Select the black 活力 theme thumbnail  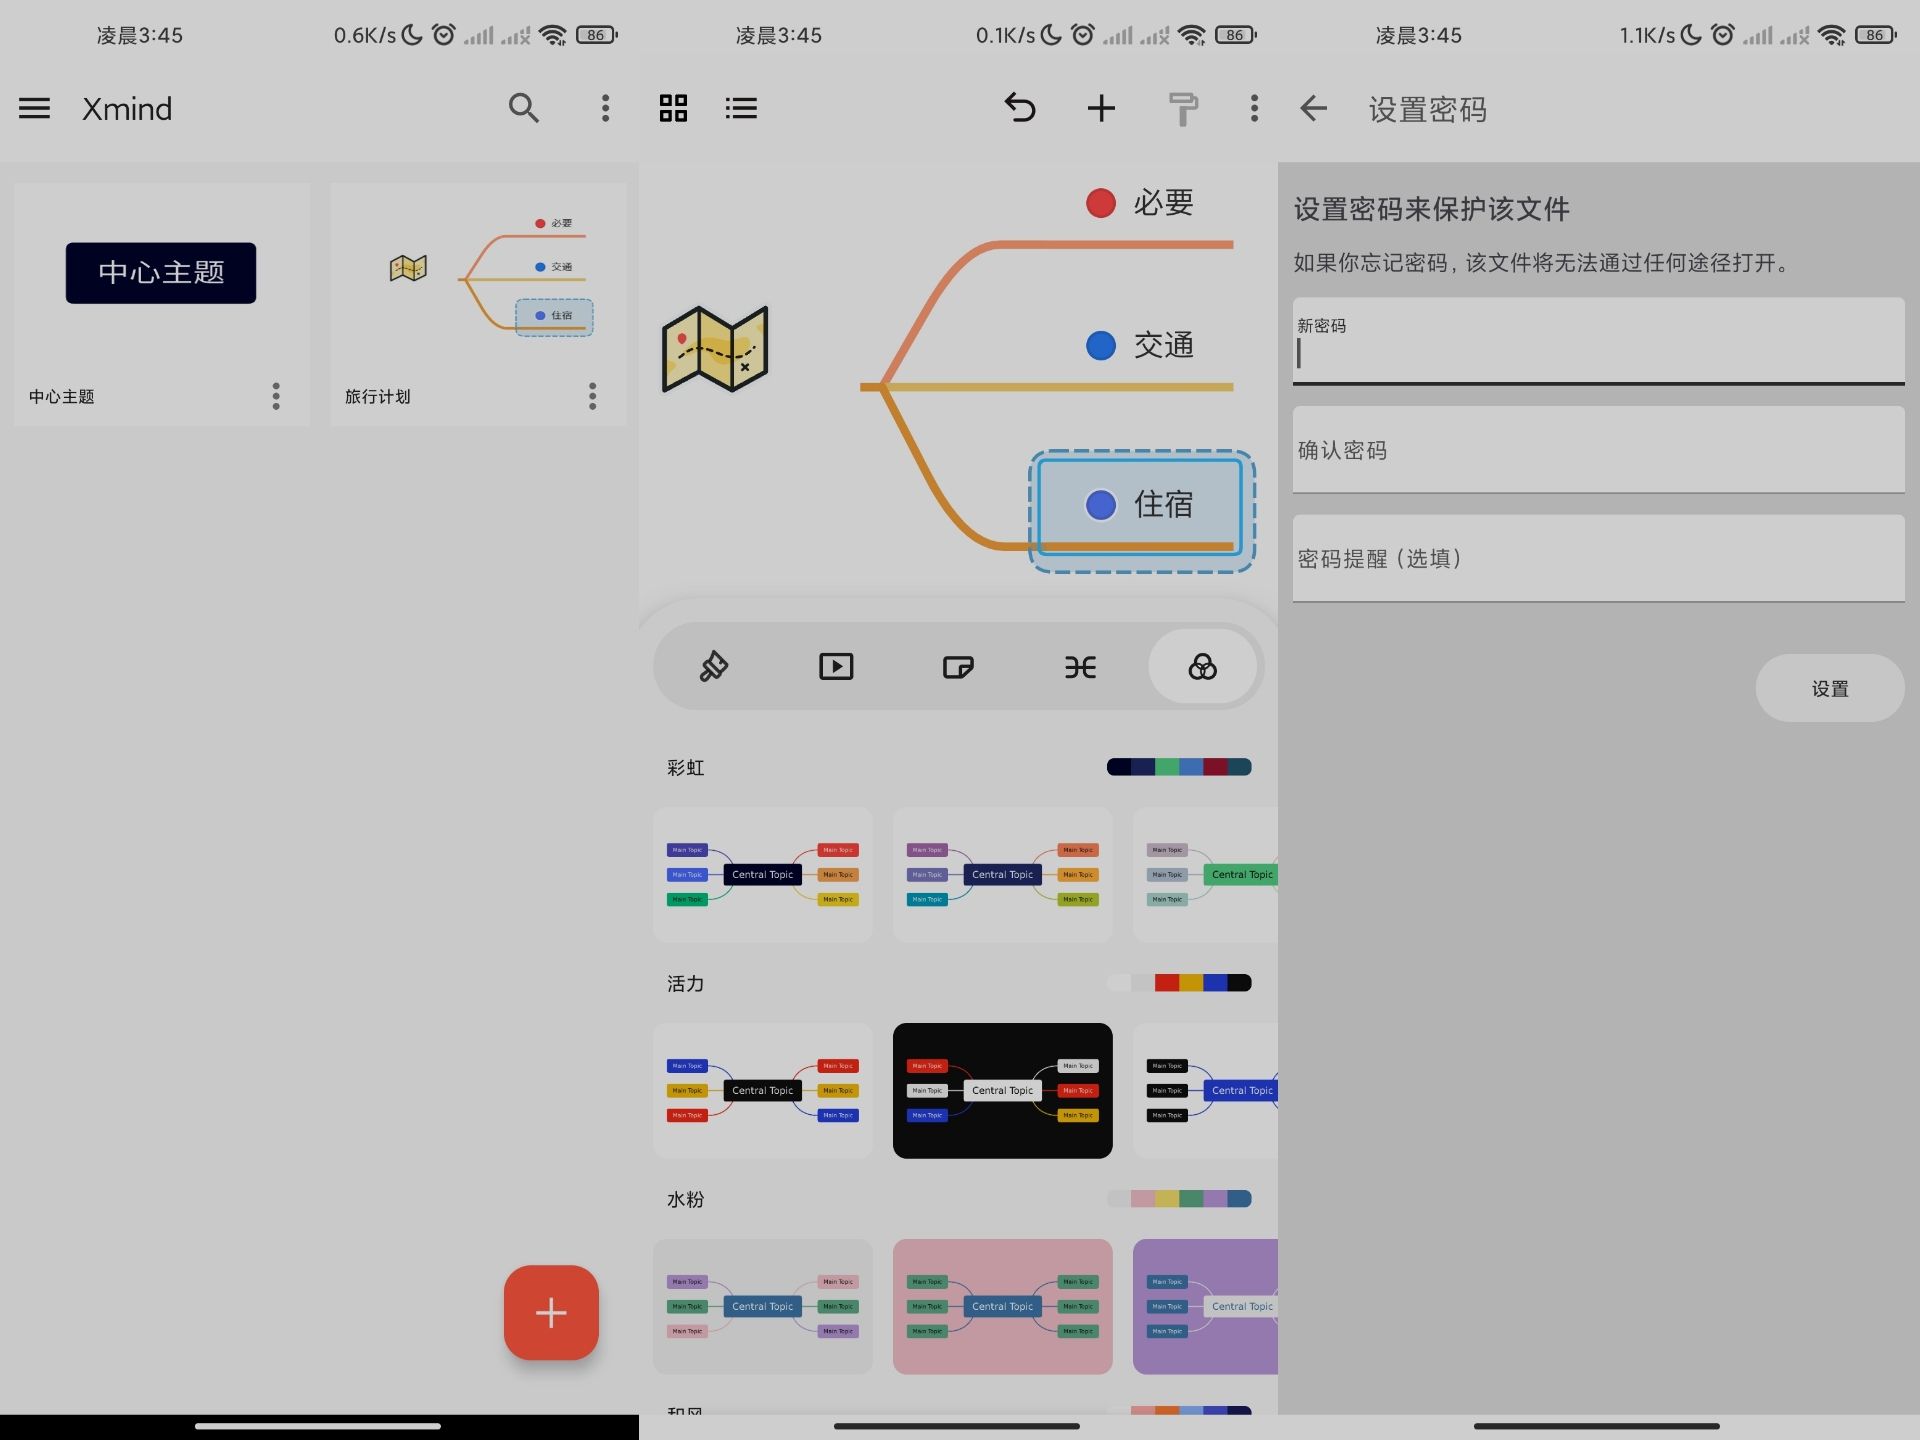(1002, 1090)
